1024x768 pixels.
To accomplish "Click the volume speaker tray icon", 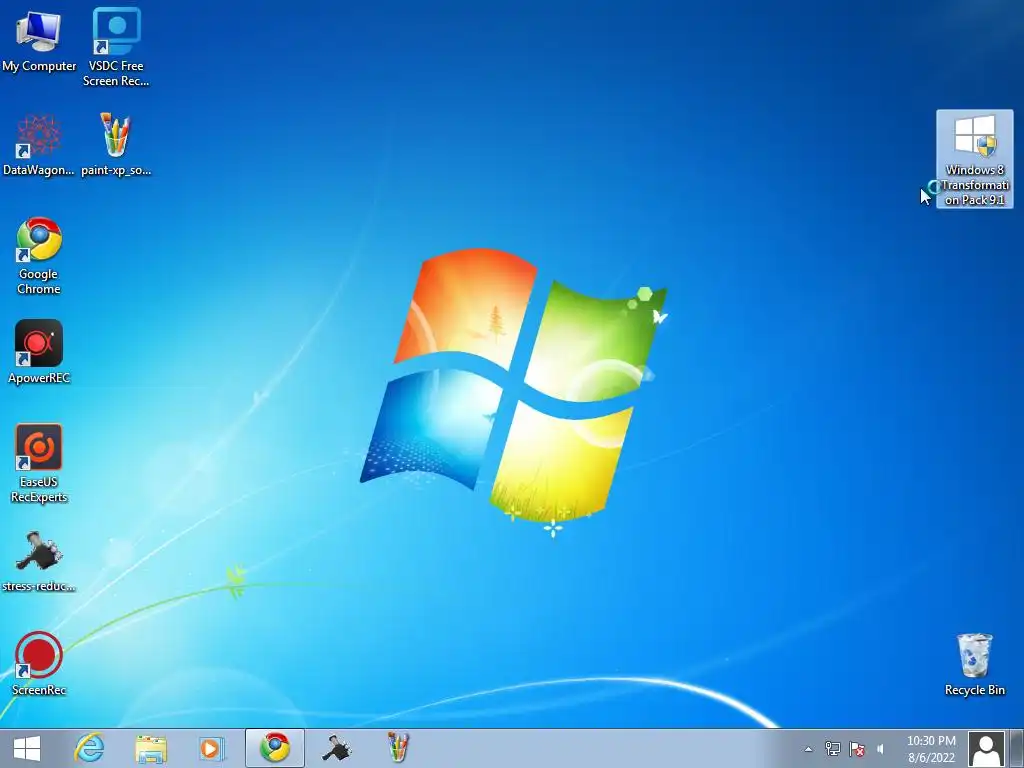I will point(880,749).
